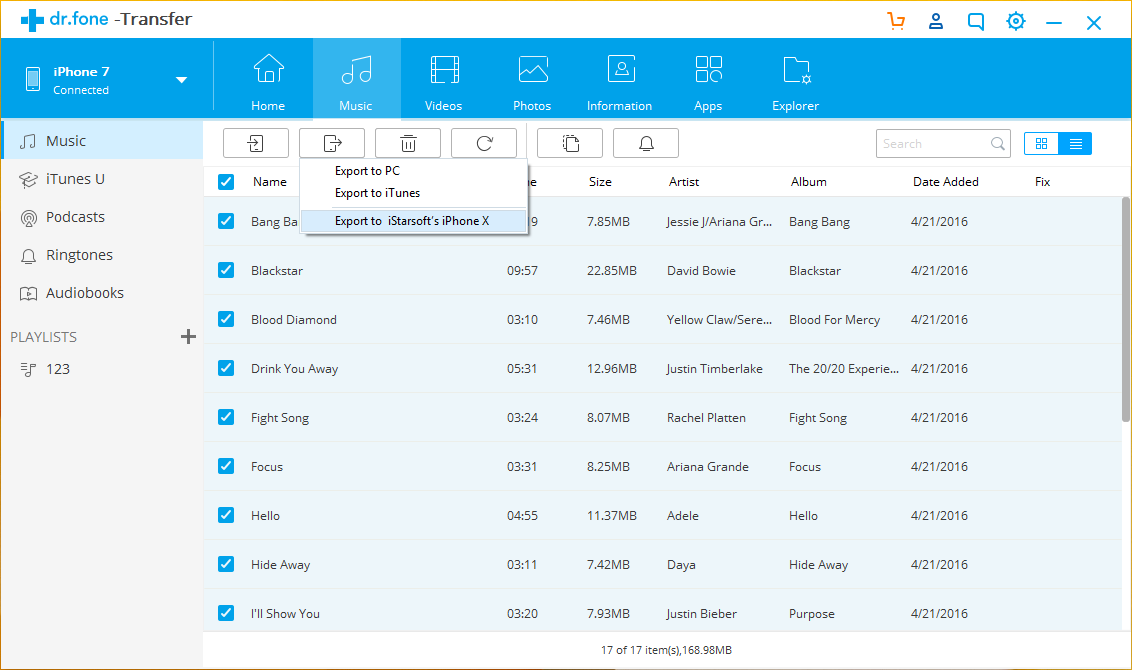Click the Fix column header
The image size is (1132, 670).
pos(1042,182)
